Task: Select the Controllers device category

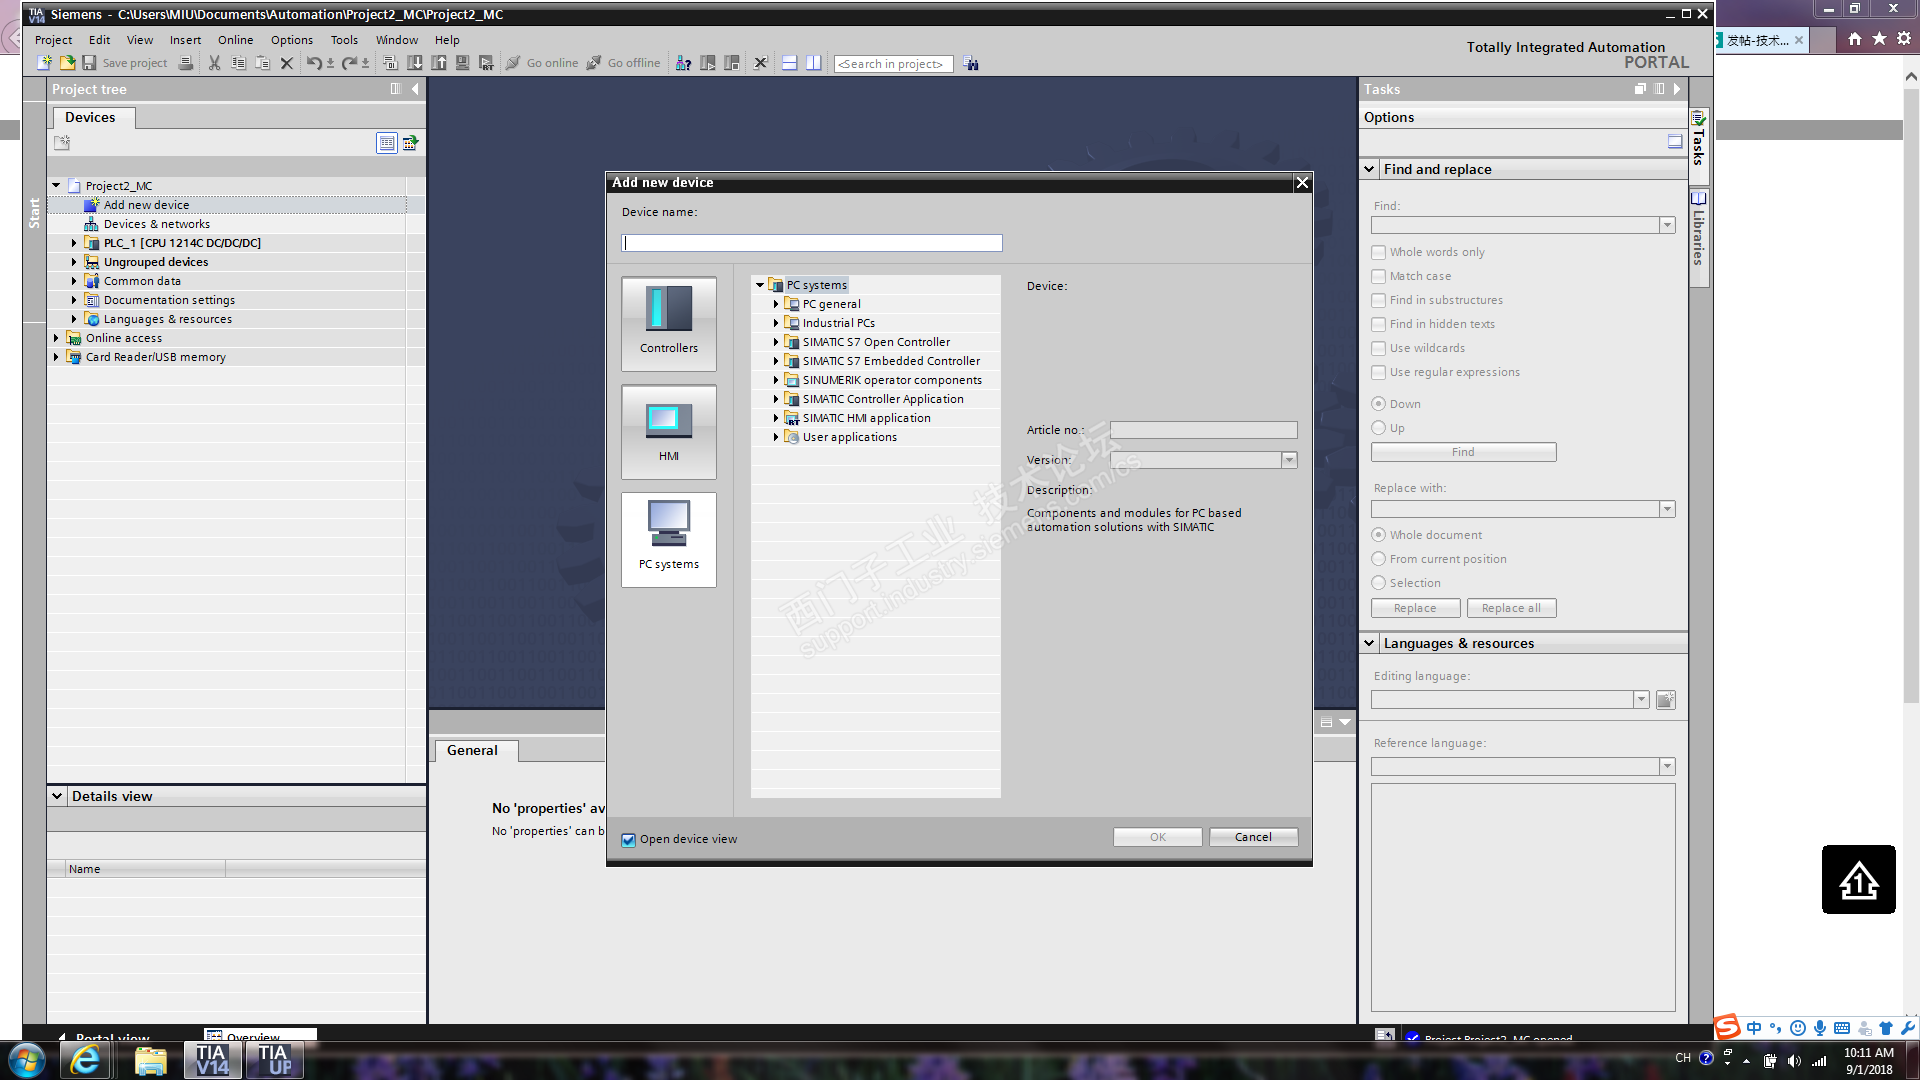Action: pos(668,323)
